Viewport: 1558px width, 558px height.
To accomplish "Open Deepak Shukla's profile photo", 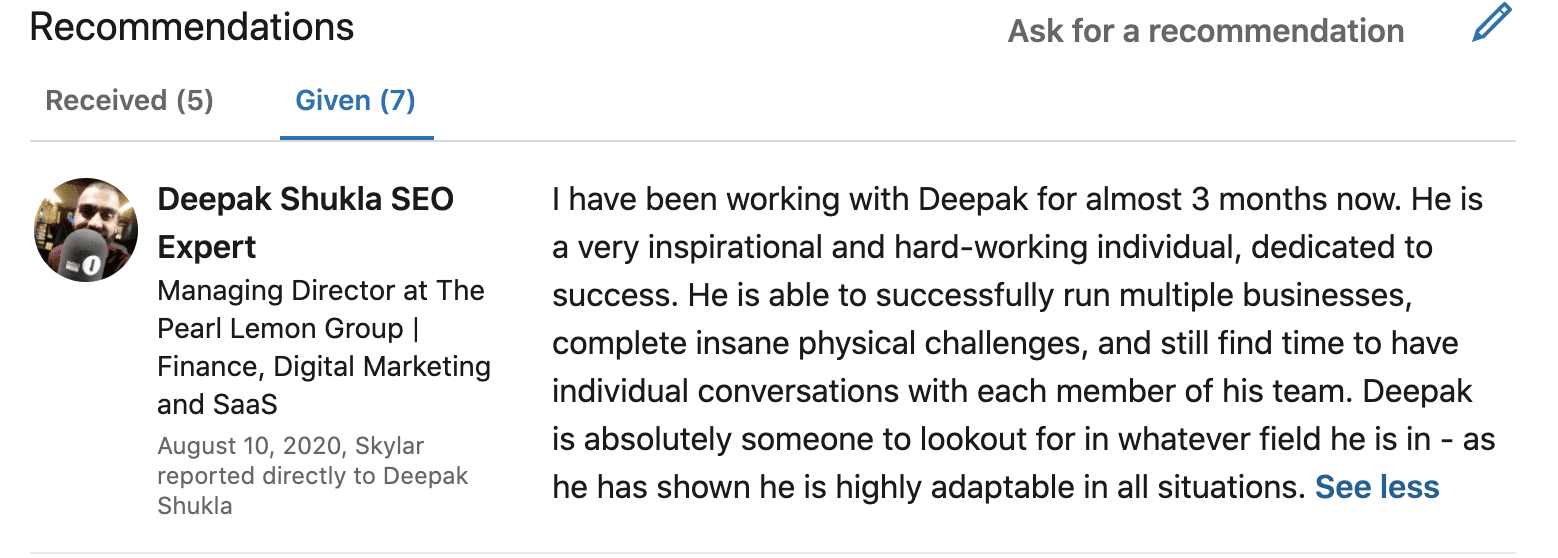I will click(x=86, y=230).
